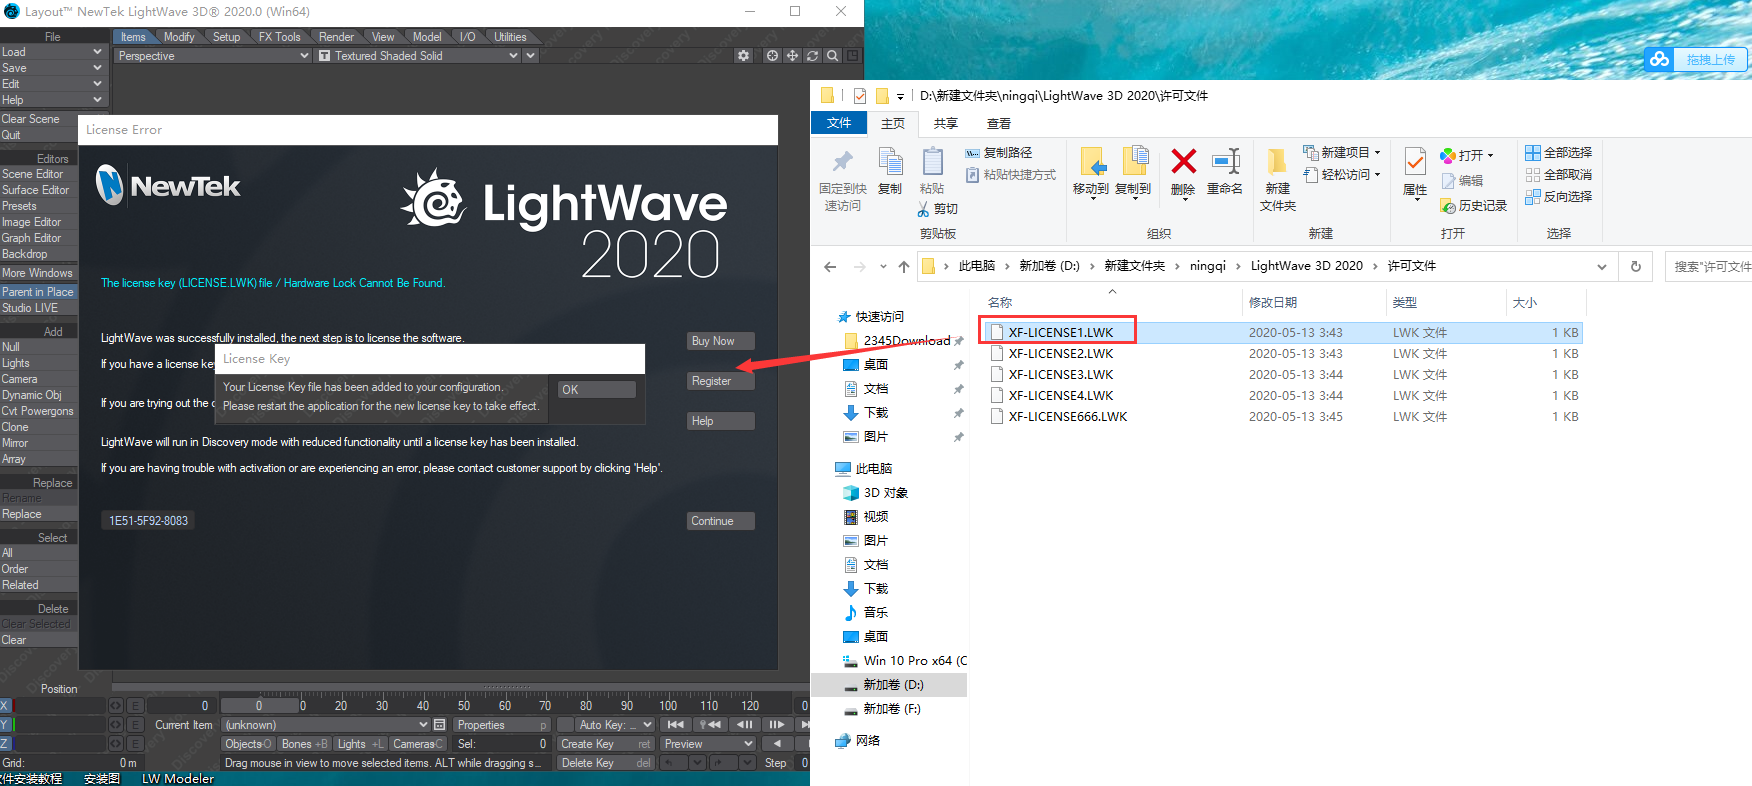Open the Explorer View (查看) ribbon tab
Screen dimensions: 1752x786
pyautogui.click(x=999, y=124)
